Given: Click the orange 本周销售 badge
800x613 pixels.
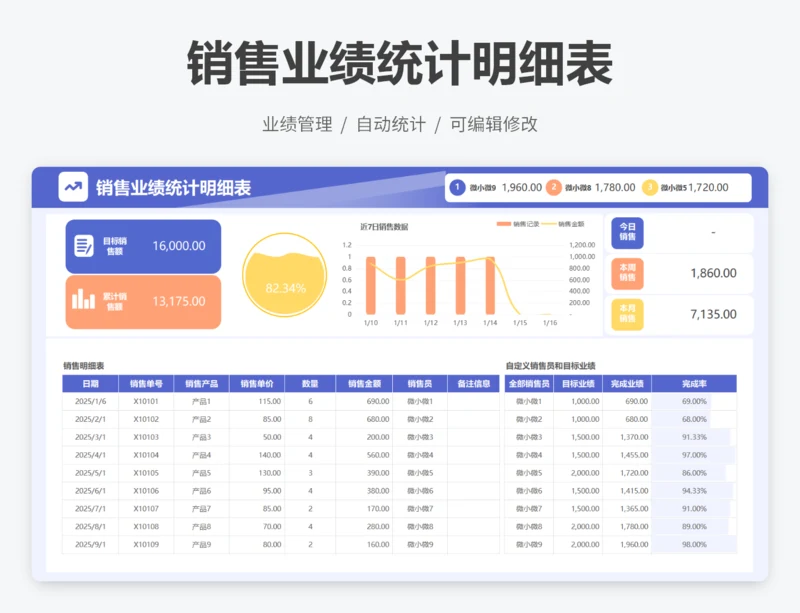Looking at the screenshot, I should click(x=628, y=274).
